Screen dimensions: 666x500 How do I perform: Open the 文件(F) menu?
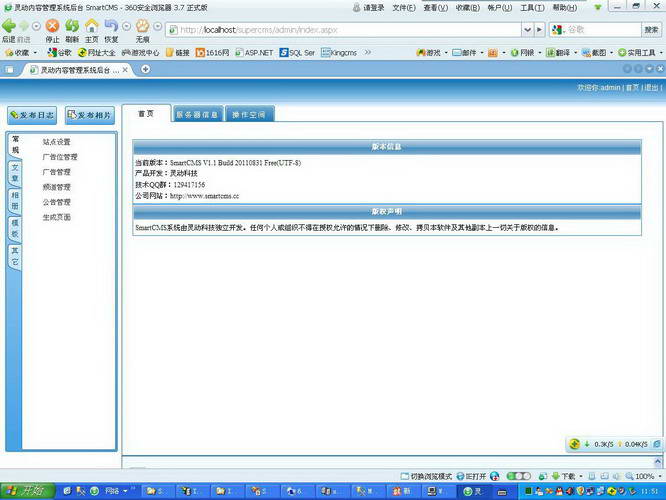404,8
